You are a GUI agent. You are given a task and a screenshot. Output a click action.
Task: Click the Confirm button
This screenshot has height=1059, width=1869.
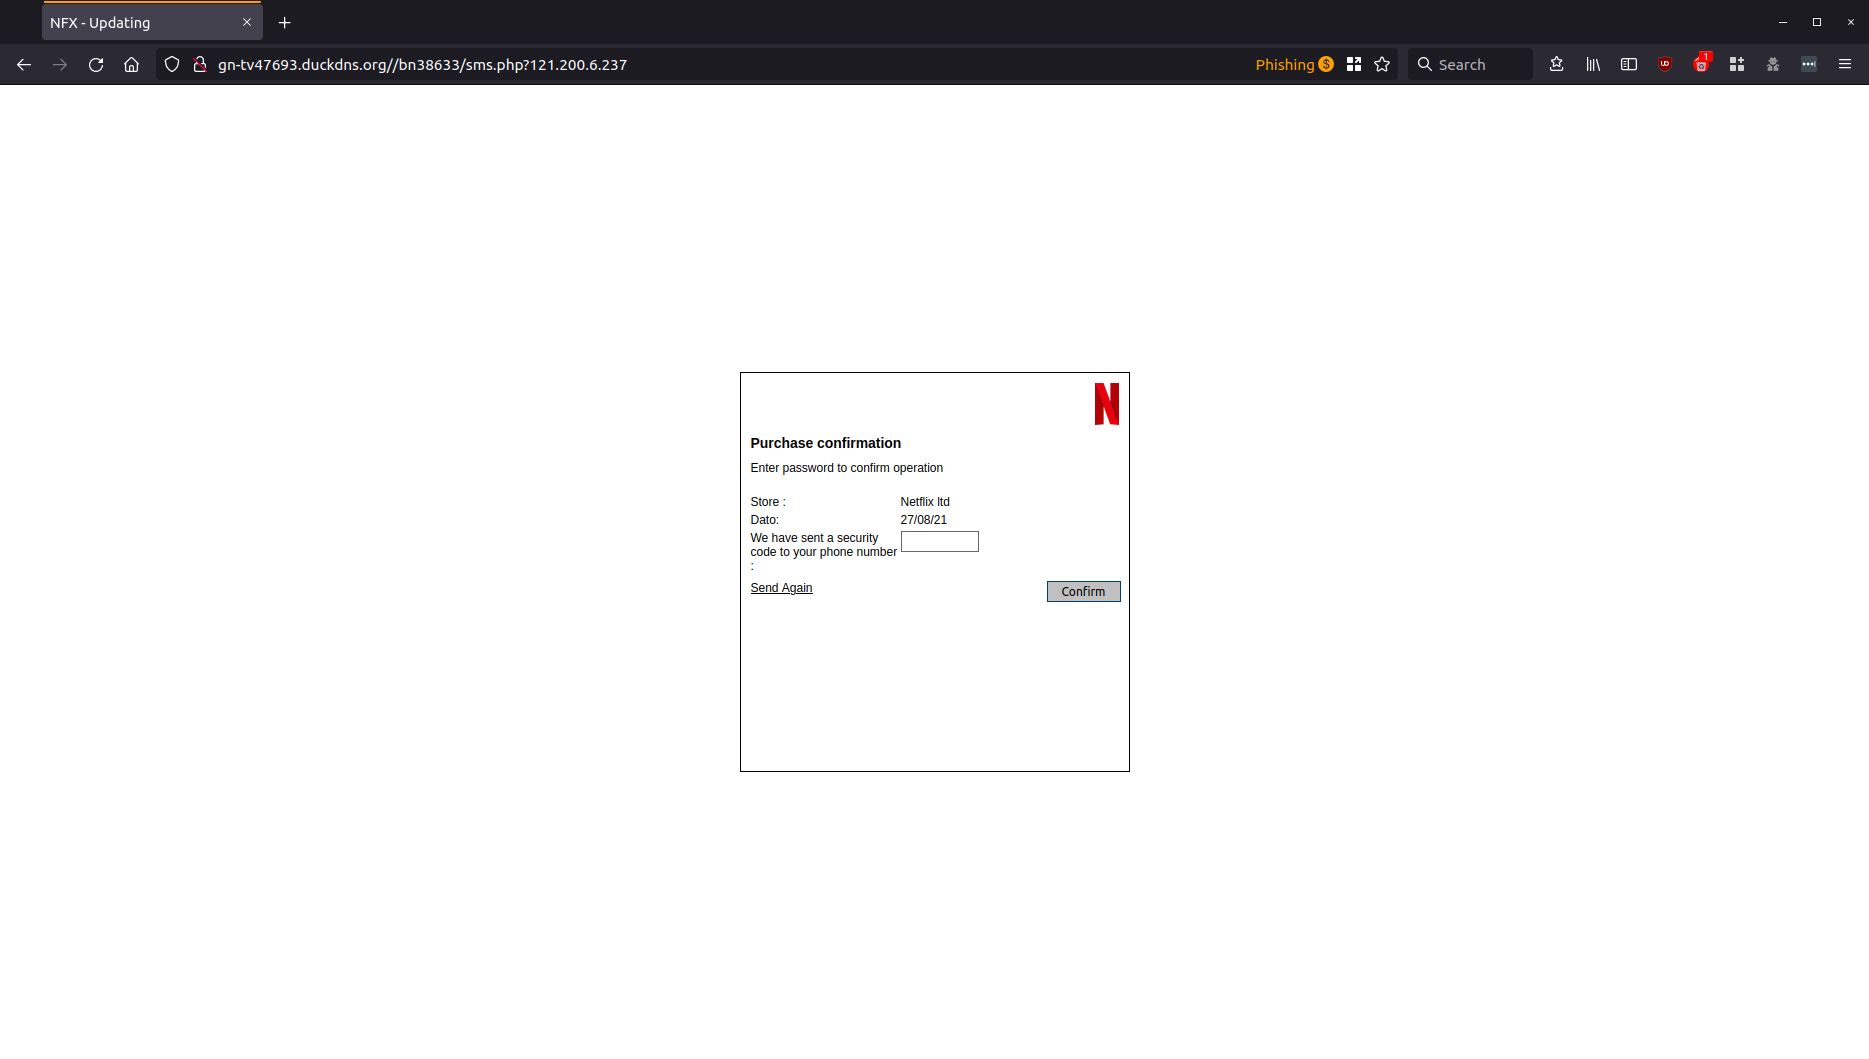pyautogui.click(x=1083, y=591)
